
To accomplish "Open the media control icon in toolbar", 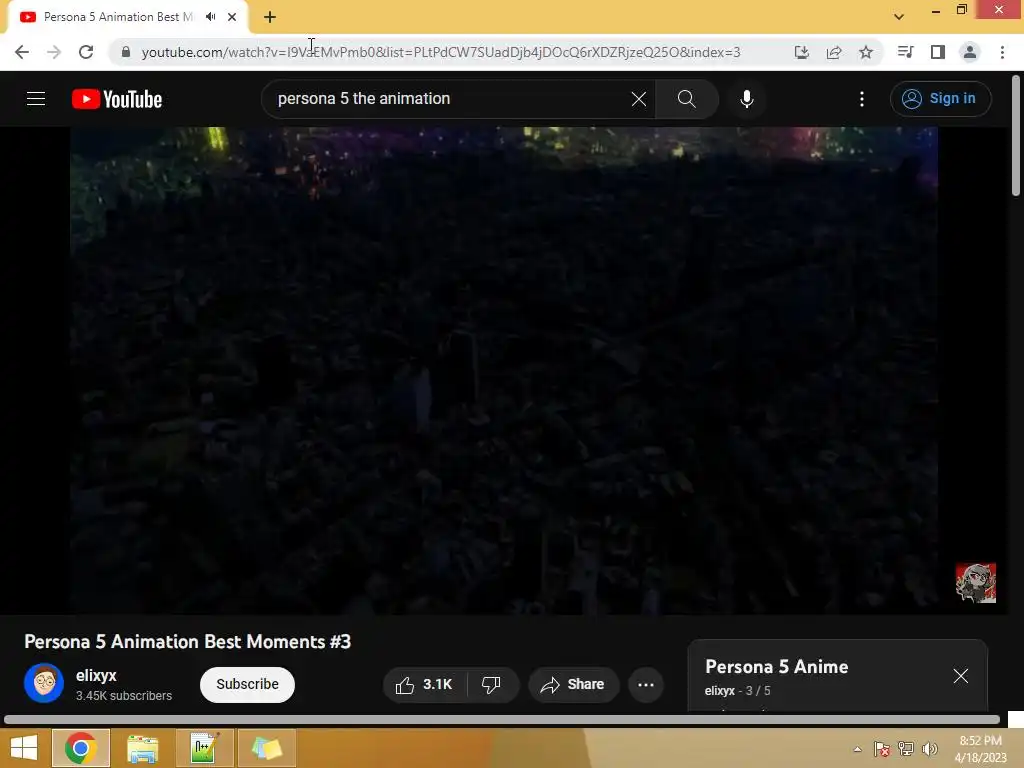I will (905, 52).
